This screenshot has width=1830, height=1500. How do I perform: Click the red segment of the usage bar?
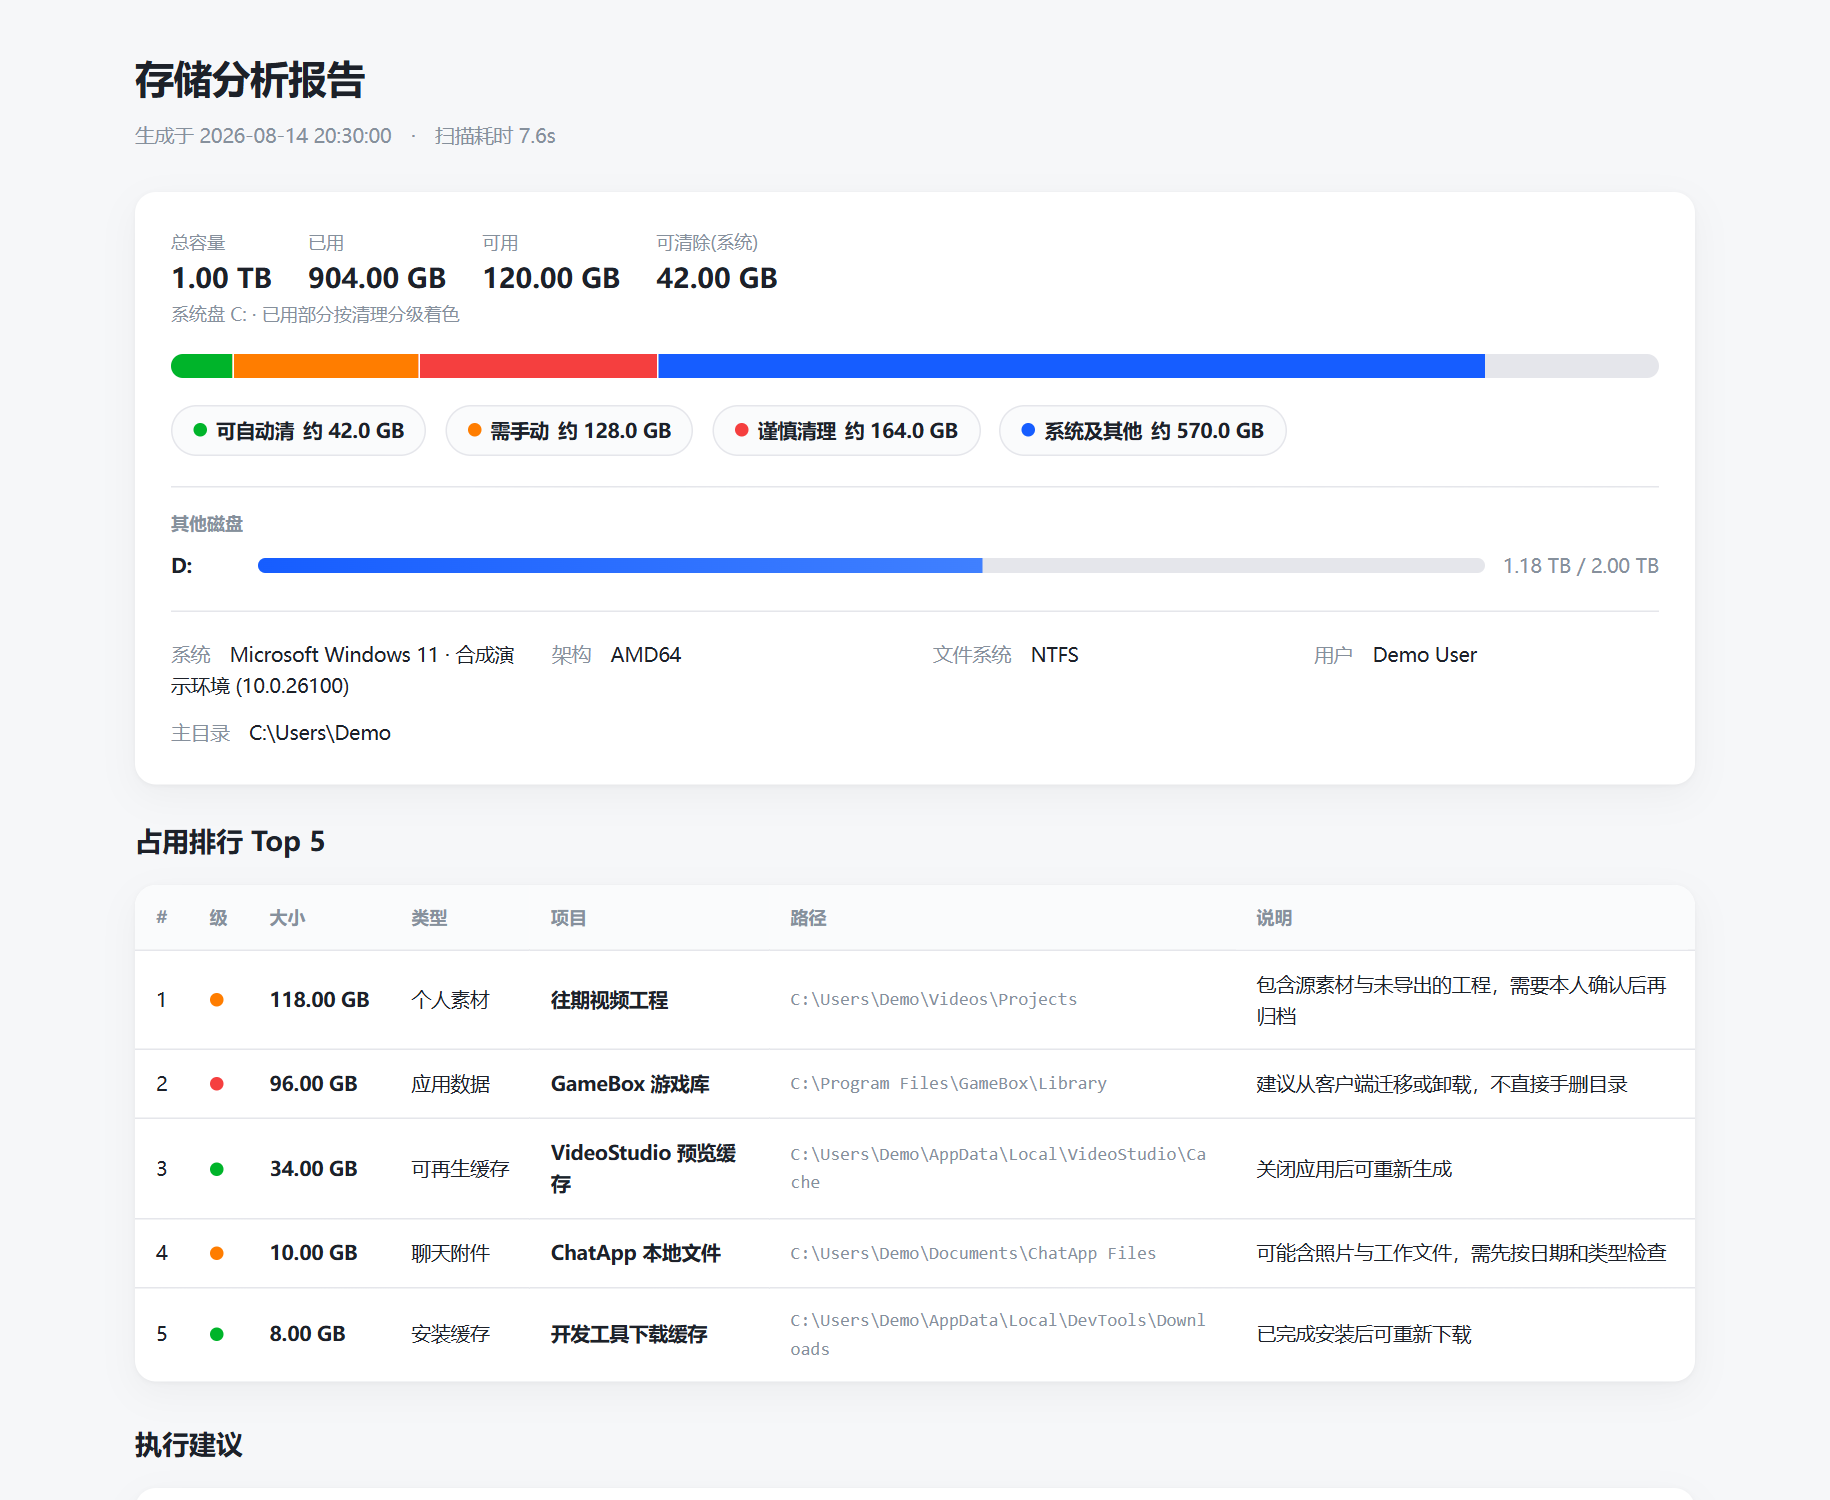click(538, 366)
